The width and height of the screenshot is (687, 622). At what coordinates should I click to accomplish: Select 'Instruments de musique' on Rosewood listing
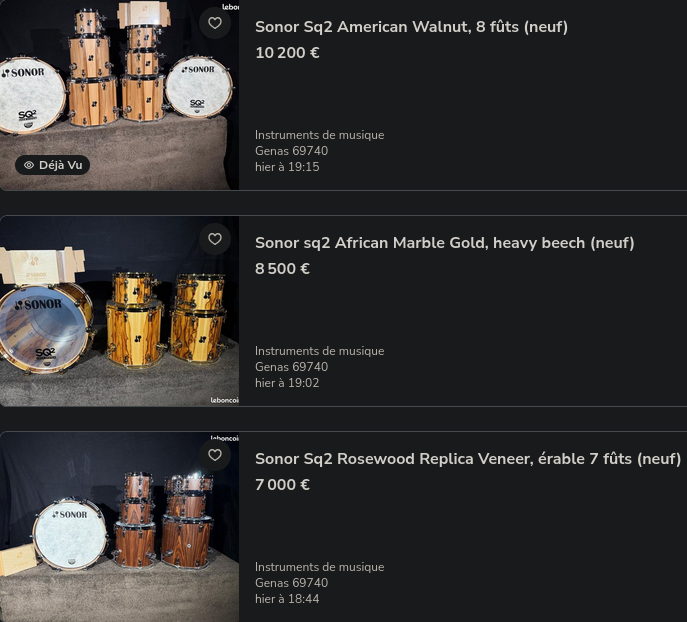pos(319,567)
